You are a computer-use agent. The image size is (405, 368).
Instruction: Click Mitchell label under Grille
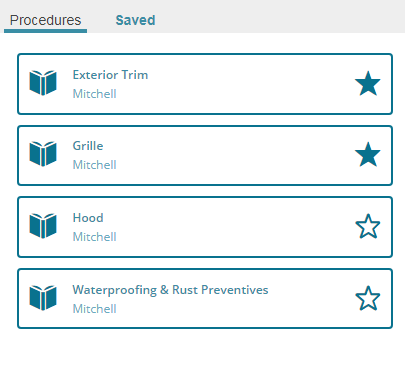click(95, 165)
